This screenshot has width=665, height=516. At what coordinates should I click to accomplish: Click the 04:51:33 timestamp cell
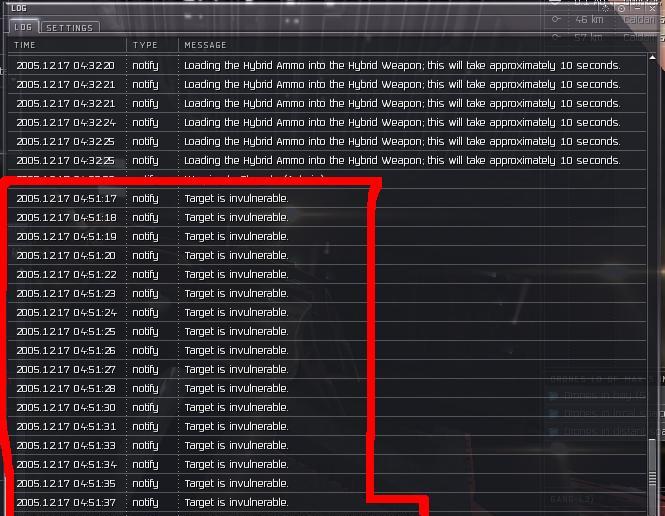[x=66, y=446]
